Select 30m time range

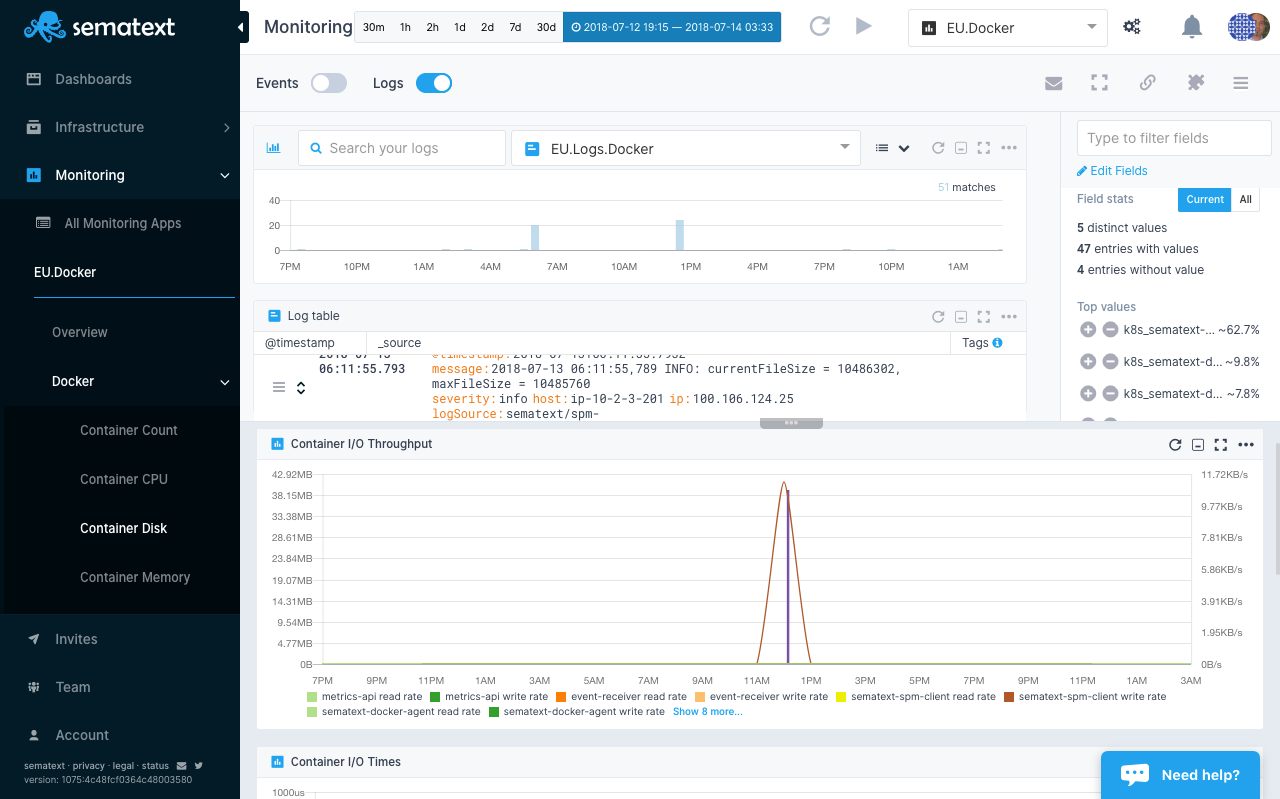point(373,27)
